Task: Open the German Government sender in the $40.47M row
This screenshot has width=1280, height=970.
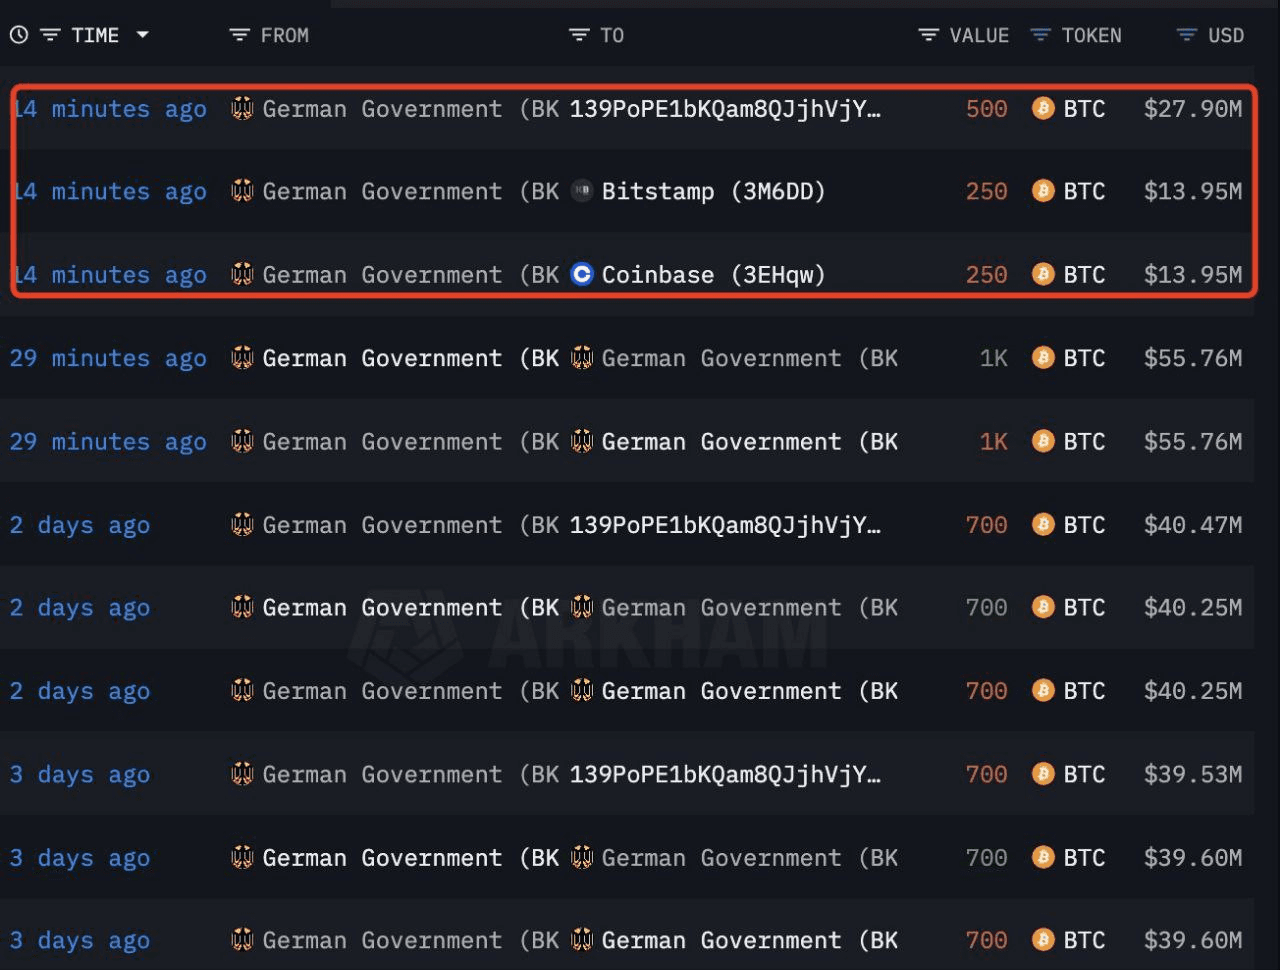Action: pos(410,525)
